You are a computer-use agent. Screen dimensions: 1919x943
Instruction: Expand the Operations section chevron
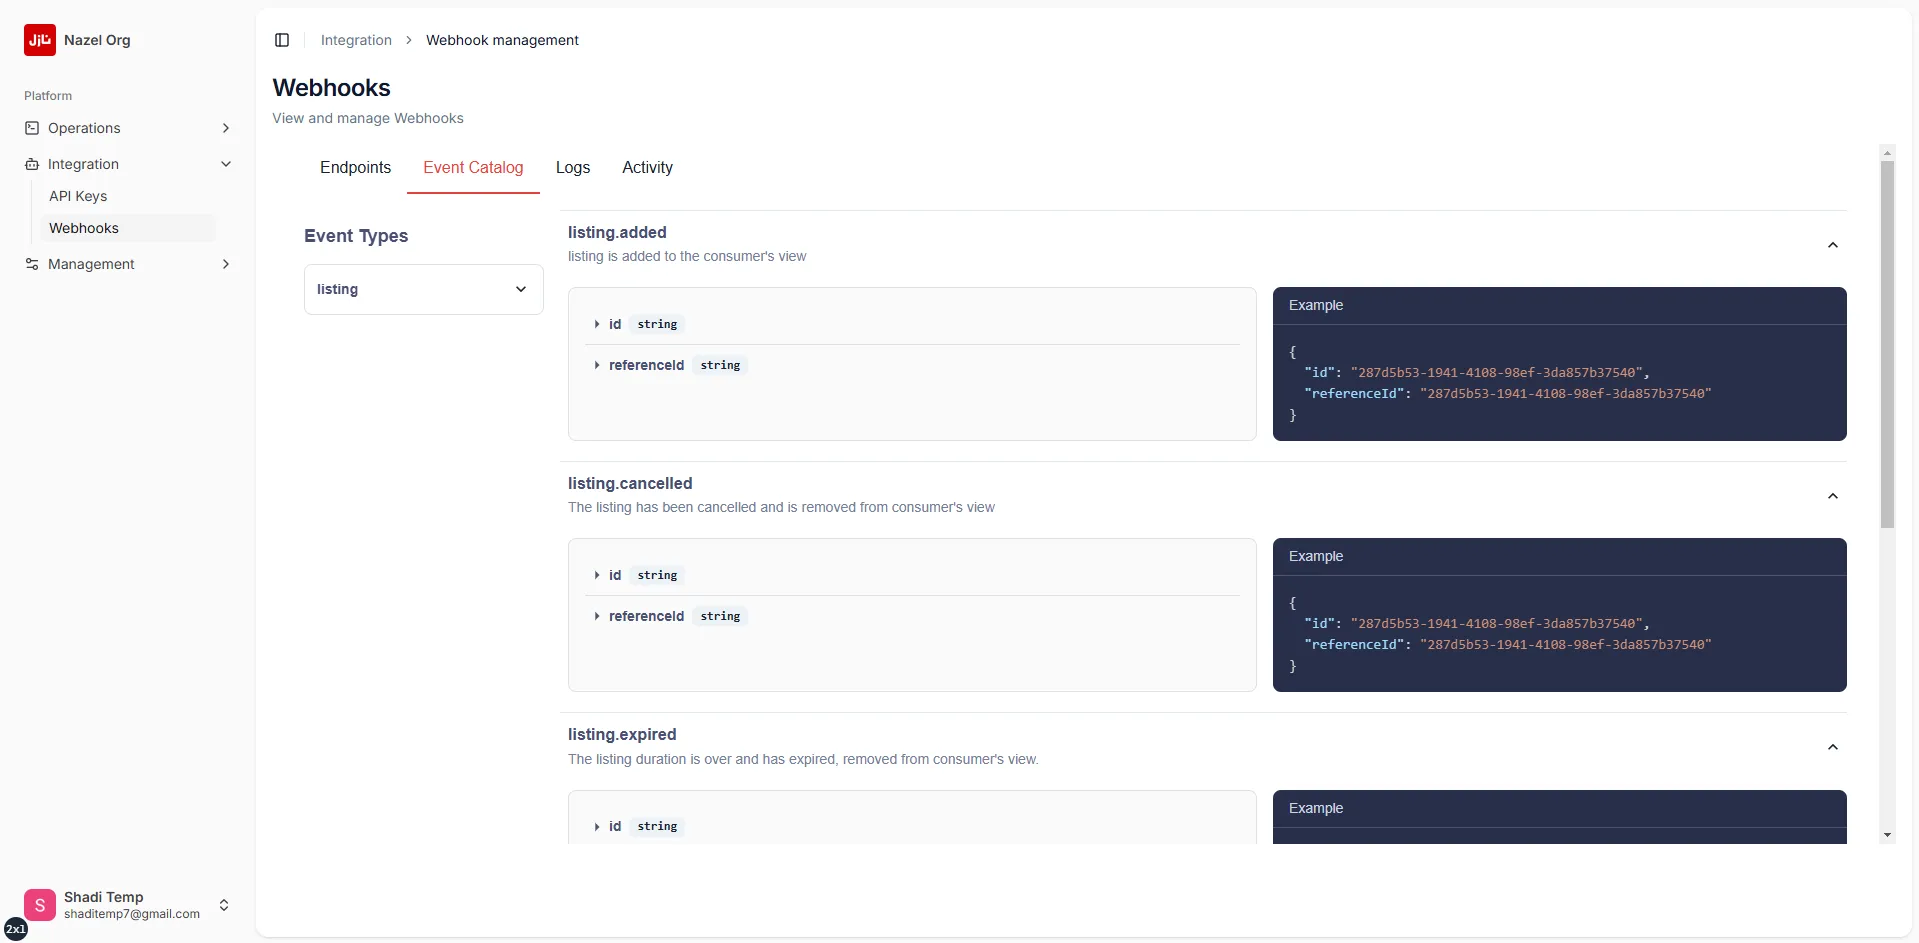click(x=225, y=127)
